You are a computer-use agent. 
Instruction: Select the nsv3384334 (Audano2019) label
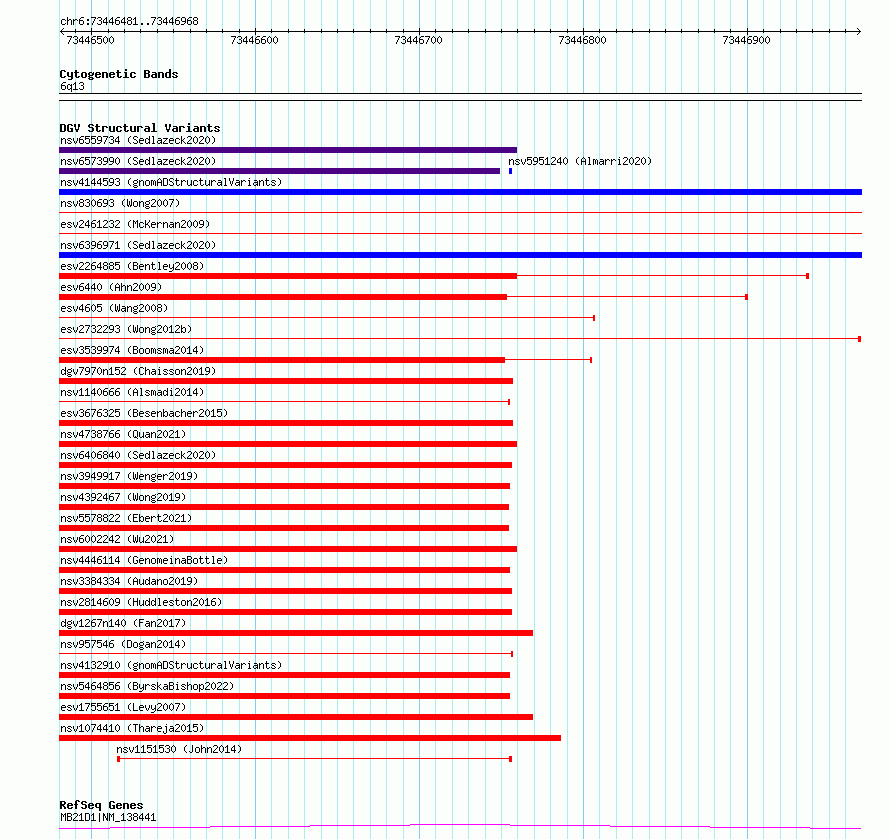[x=129, y=581]
